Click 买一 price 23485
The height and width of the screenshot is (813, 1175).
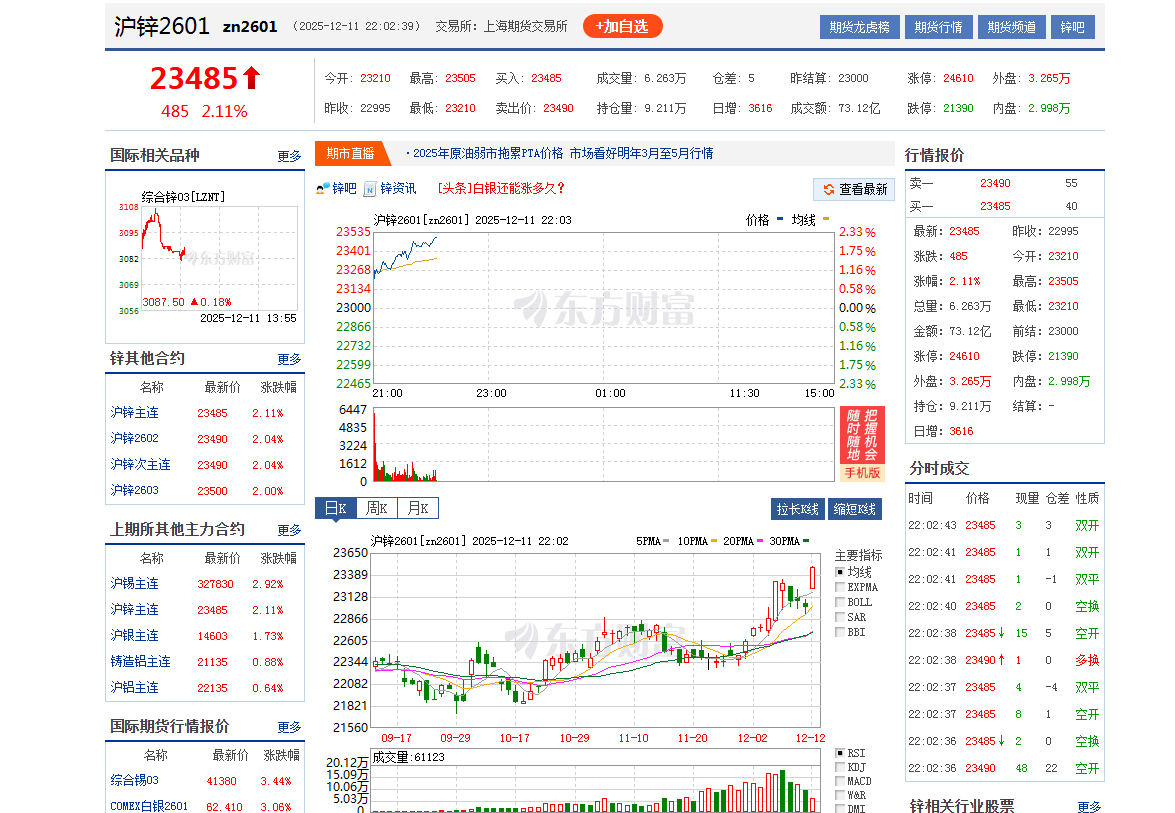995,207
